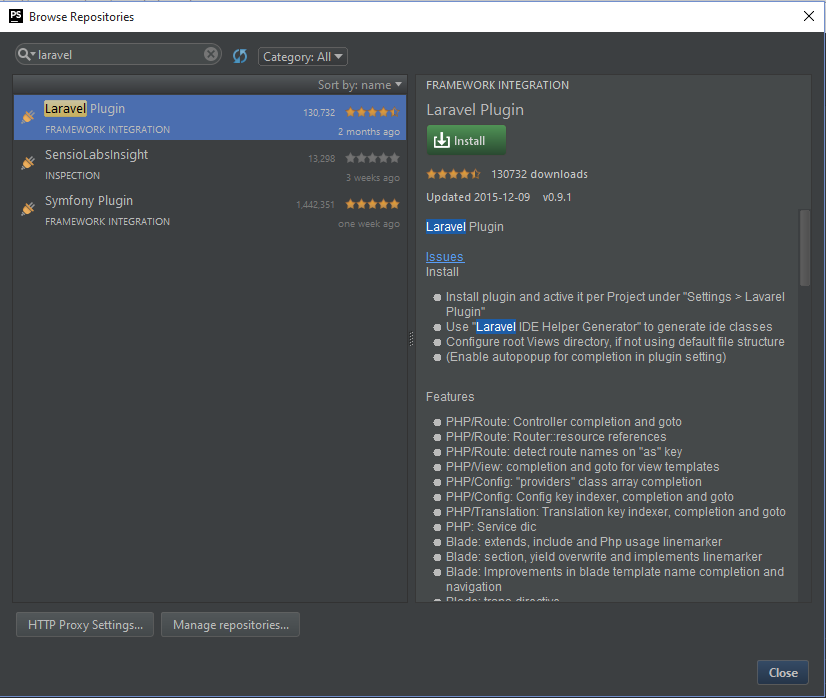This screenshot has height=698, width=826.
Task: Click the FRAMEWORK INTEGRATION header in details
Action: tap(497, 85)
